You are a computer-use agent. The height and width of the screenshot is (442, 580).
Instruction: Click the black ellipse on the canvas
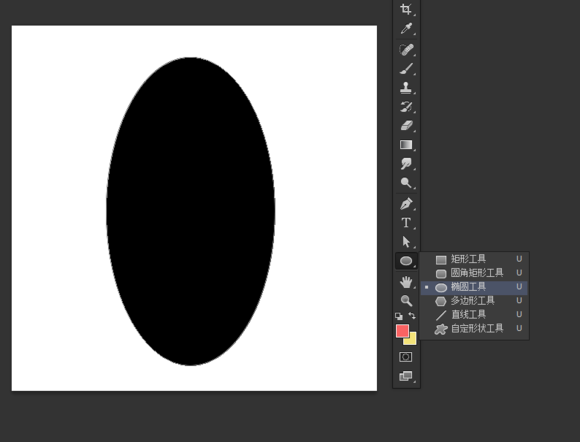(x=190, y=211)
